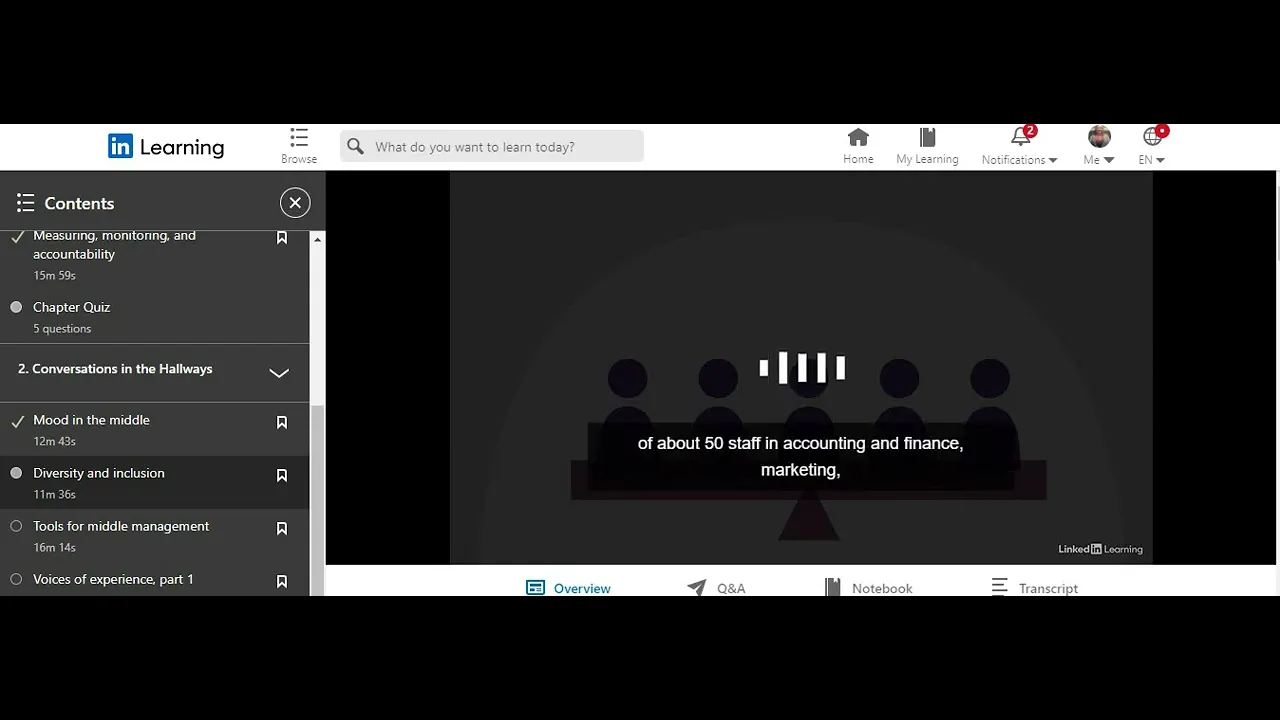Click the "16m 14s" duration text
Image resolution: width=1280 pixels, height=720 pixels.
click(54, 547)
